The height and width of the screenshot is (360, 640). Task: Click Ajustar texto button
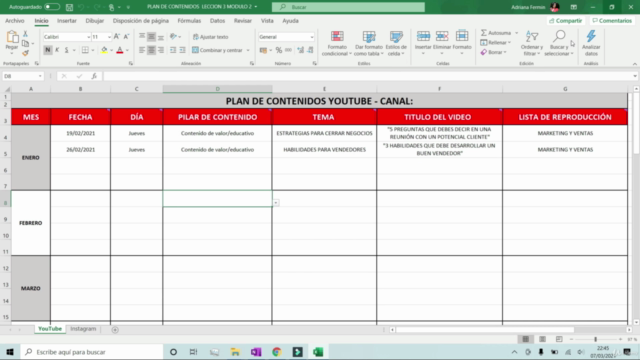click(210, 37)
